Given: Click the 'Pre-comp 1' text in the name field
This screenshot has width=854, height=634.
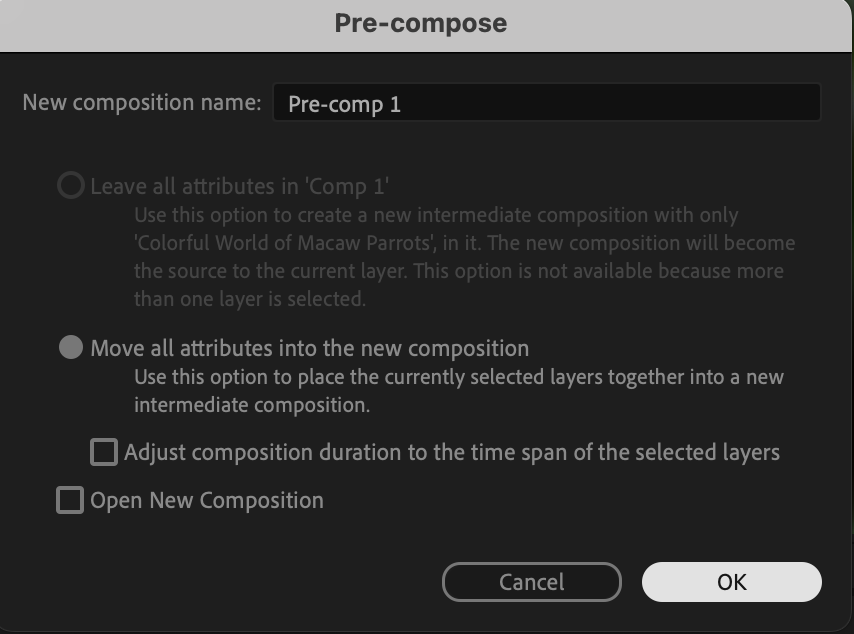Looking at the screenshot, I should [344, 104].
